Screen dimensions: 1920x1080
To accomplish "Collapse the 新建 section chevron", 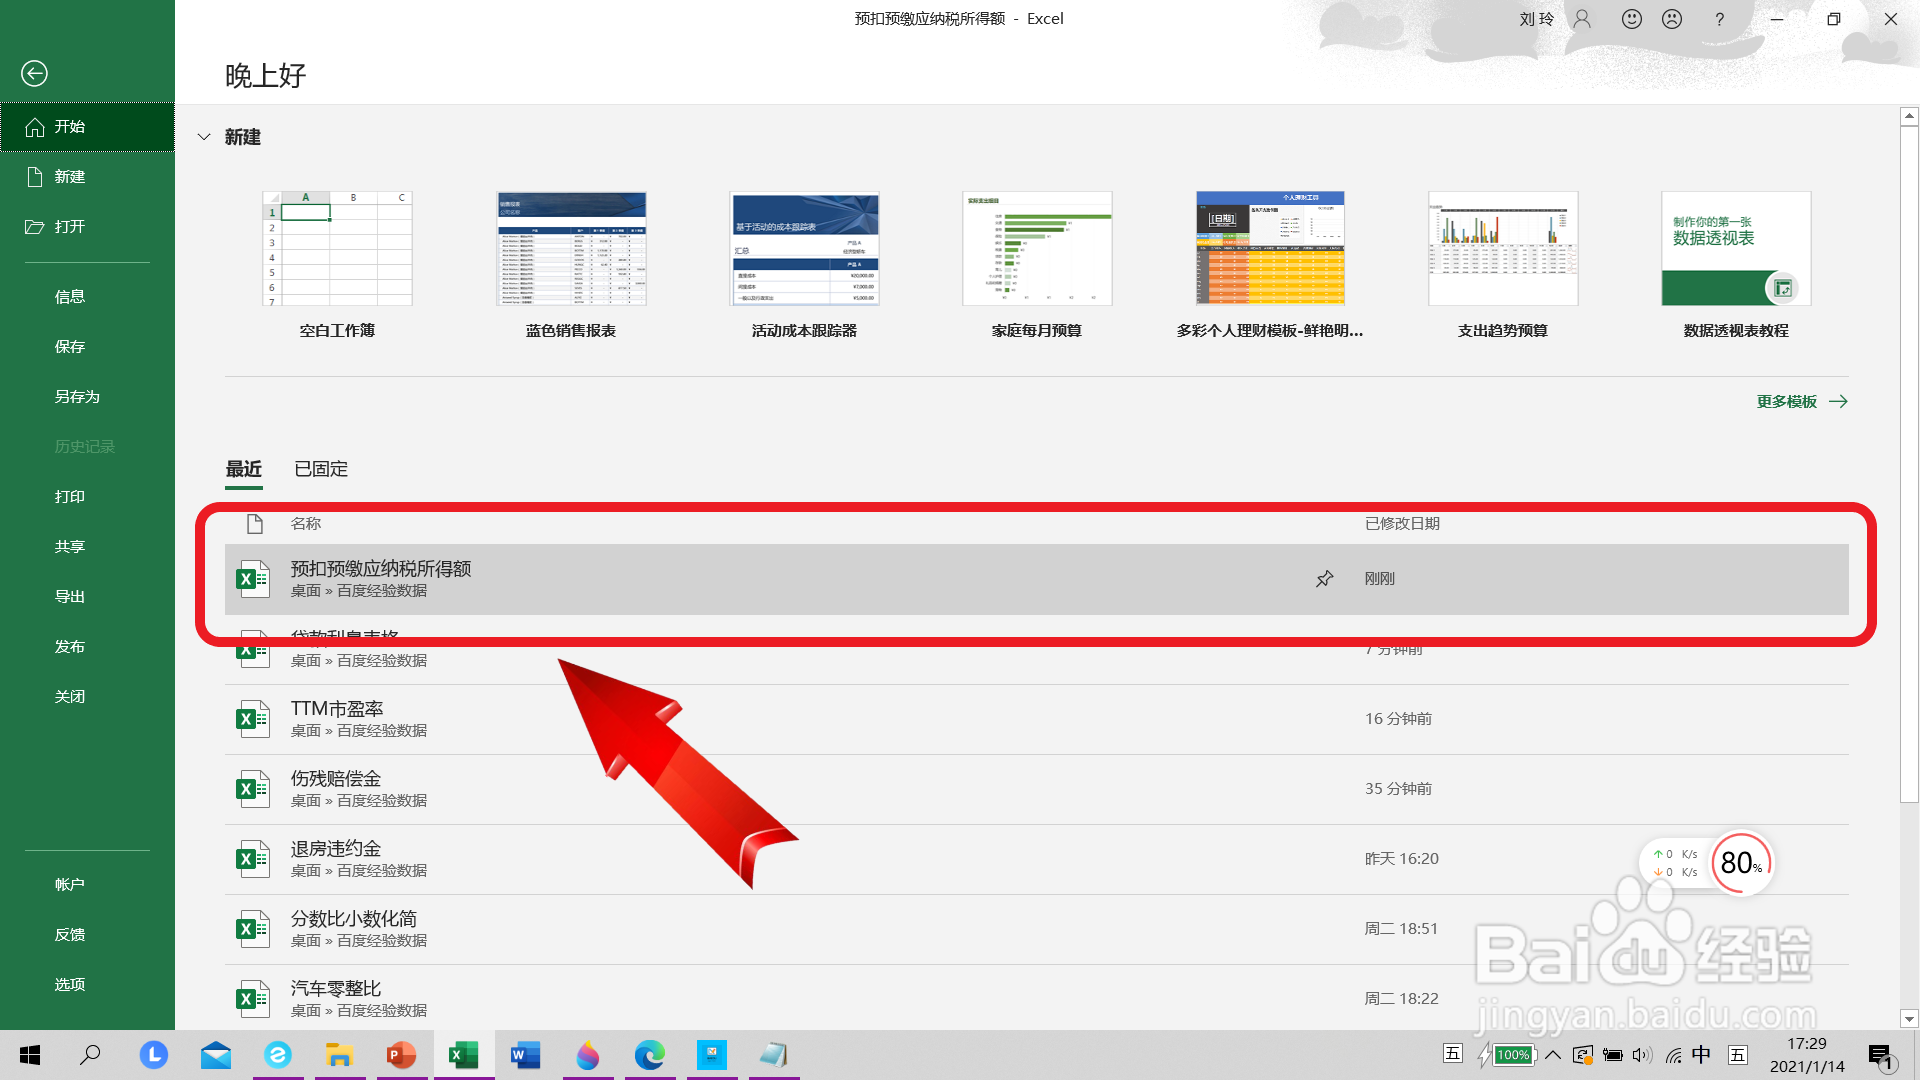I will (204, 137).
